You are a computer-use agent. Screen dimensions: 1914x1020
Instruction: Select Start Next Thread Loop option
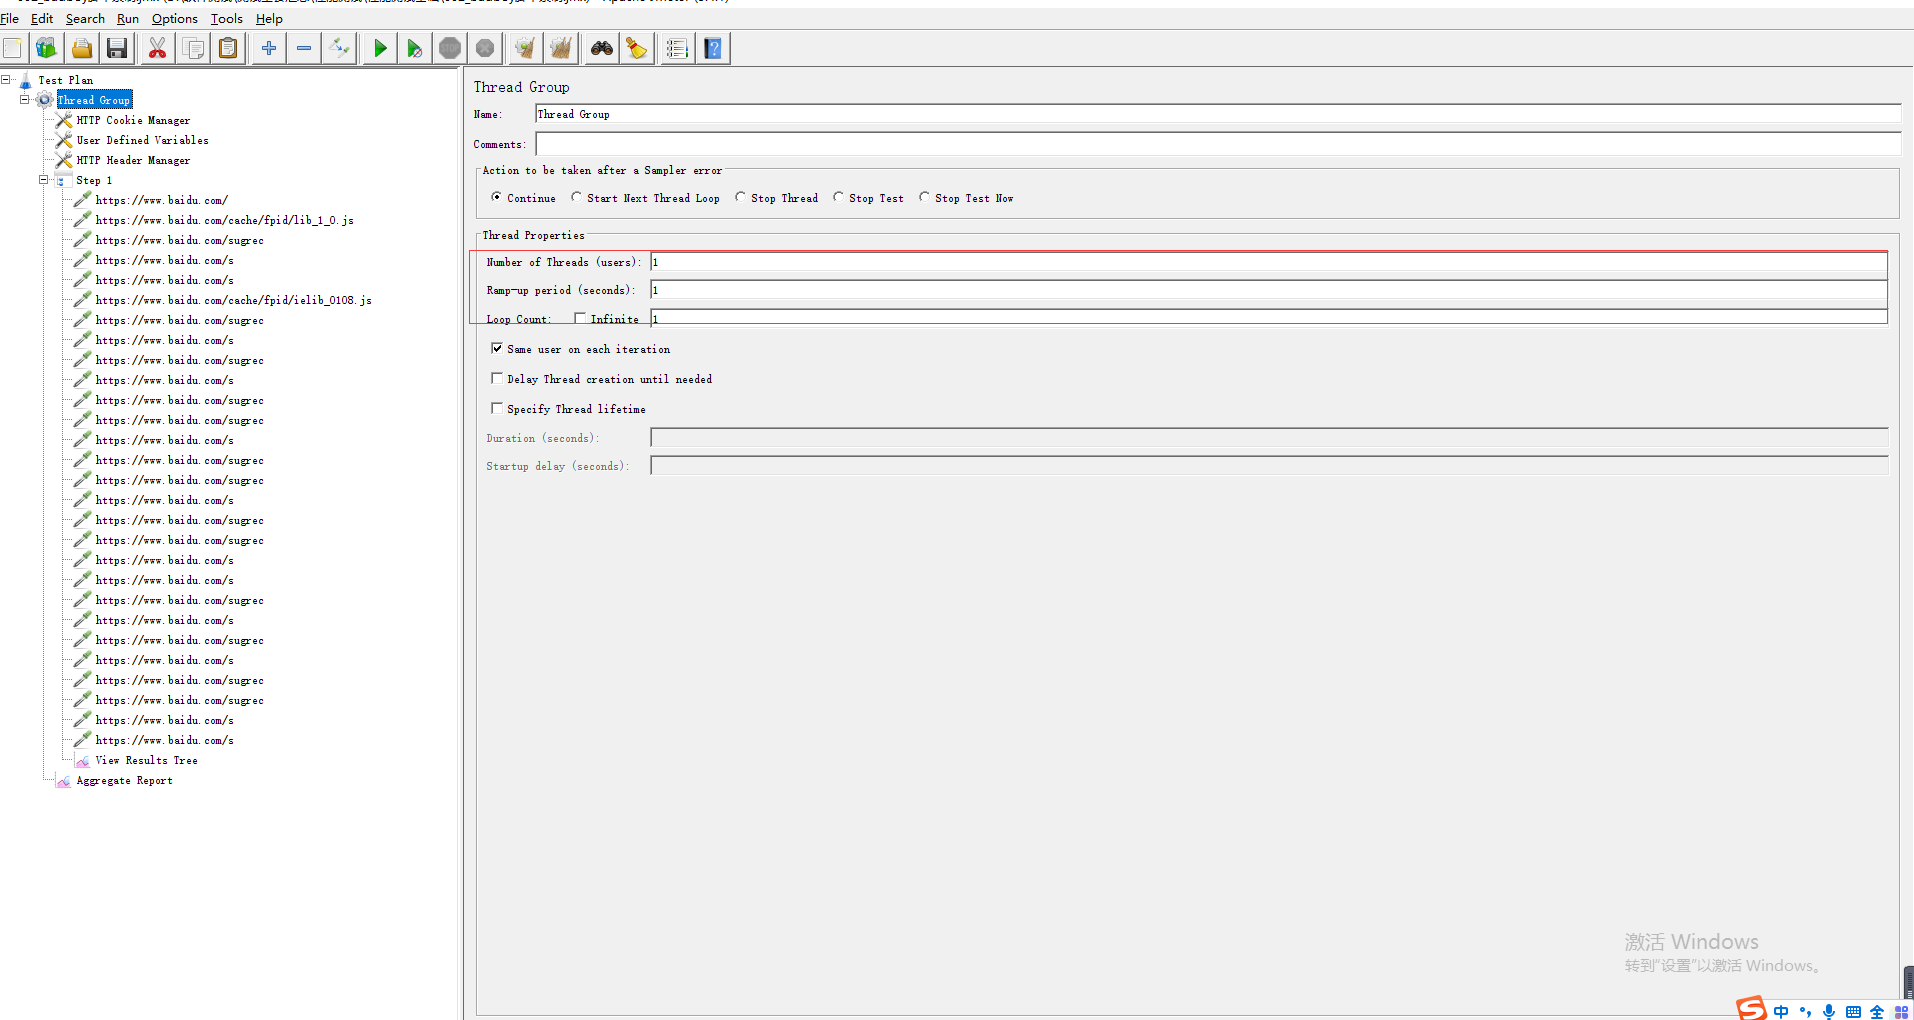click(576, 197)
